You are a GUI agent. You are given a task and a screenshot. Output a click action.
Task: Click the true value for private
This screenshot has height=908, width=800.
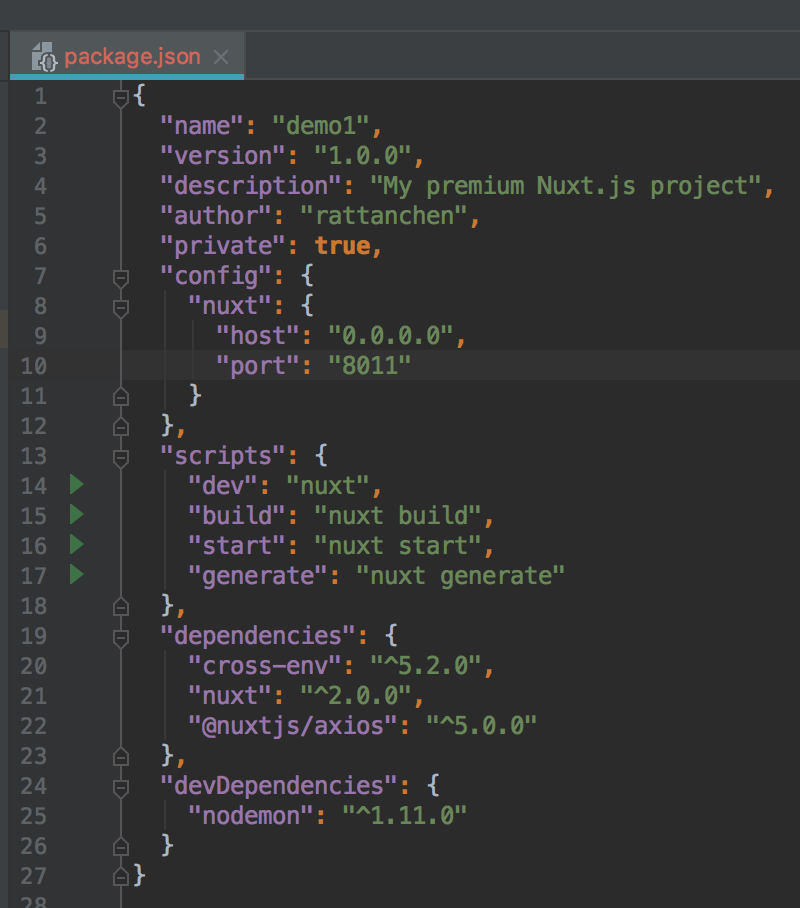point(342,246)
